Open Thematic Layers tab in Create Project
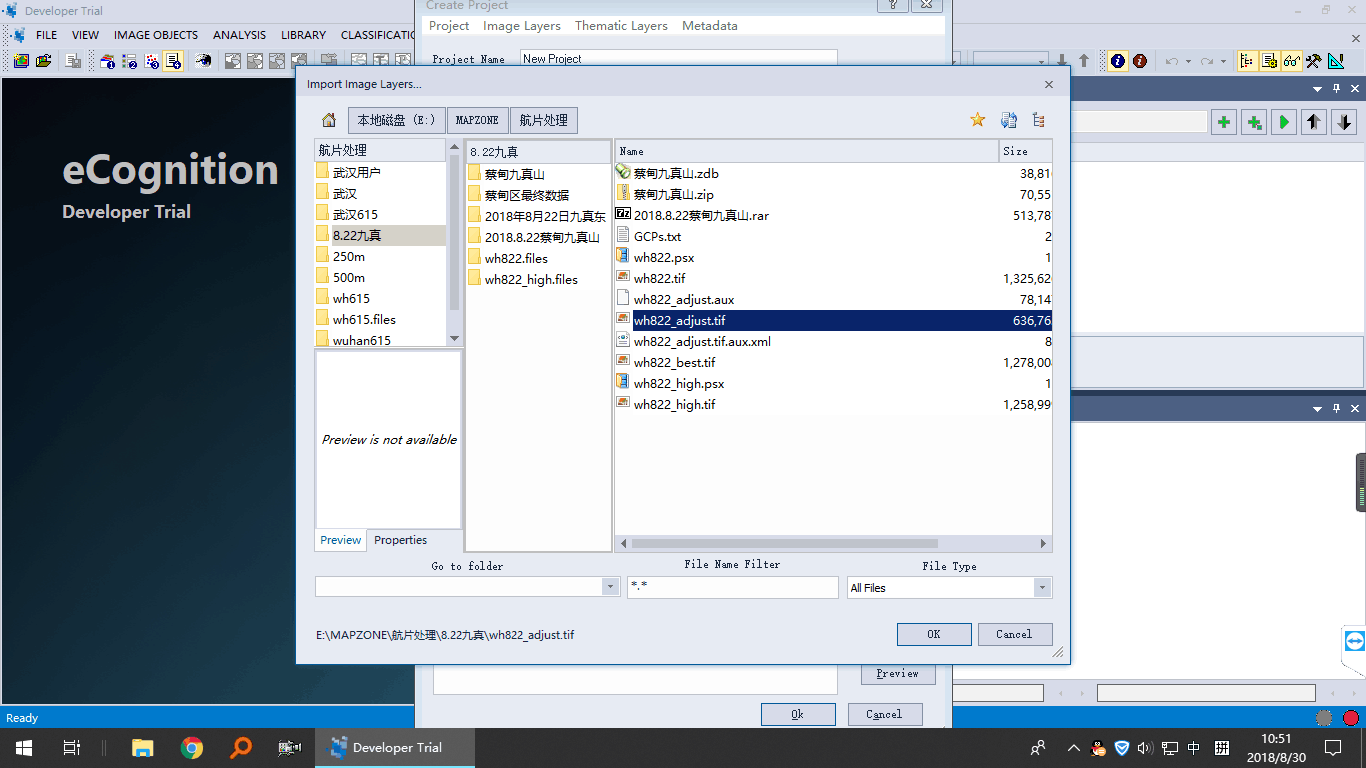This screenshot has height=768, width=1366. 621,26
